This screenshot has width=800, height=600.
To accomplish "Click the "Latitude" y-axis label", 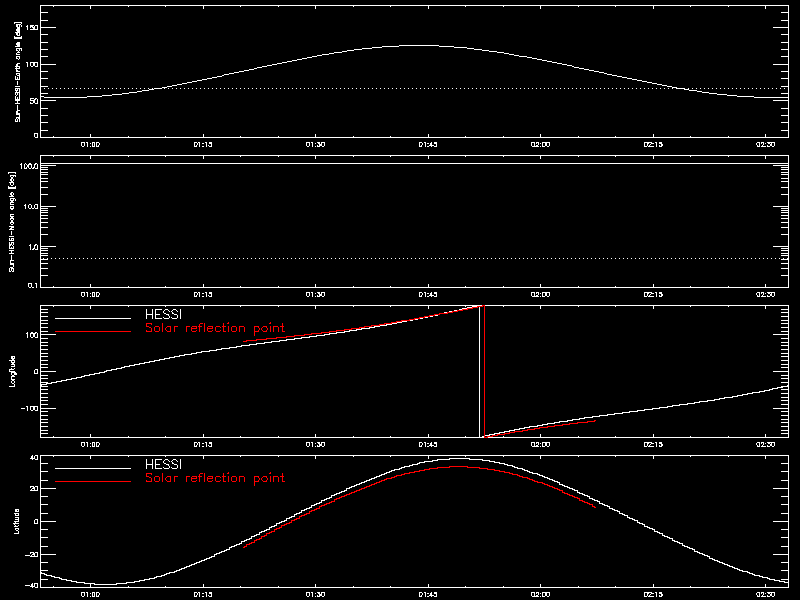I will point(16,521).
